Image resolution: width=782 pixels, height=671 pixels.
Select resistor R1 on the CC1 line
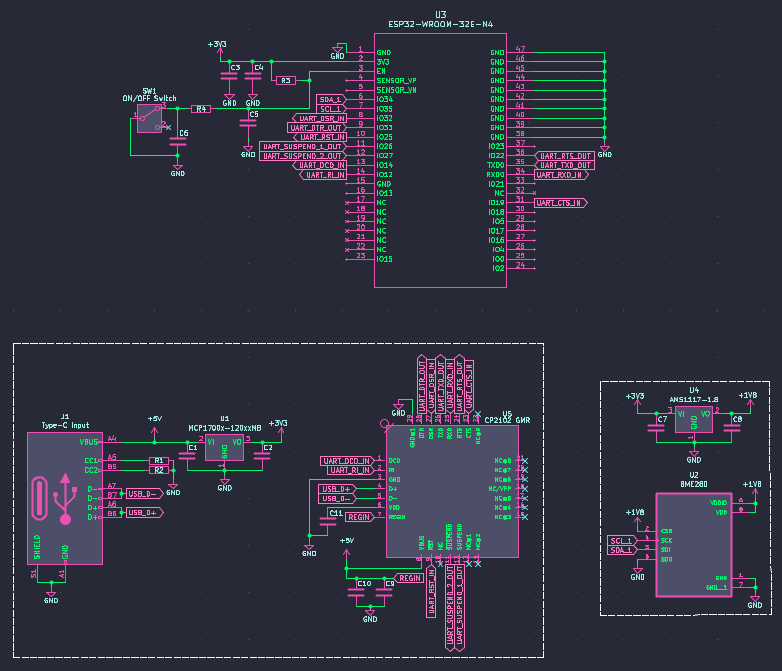click(x=158, y=460)
